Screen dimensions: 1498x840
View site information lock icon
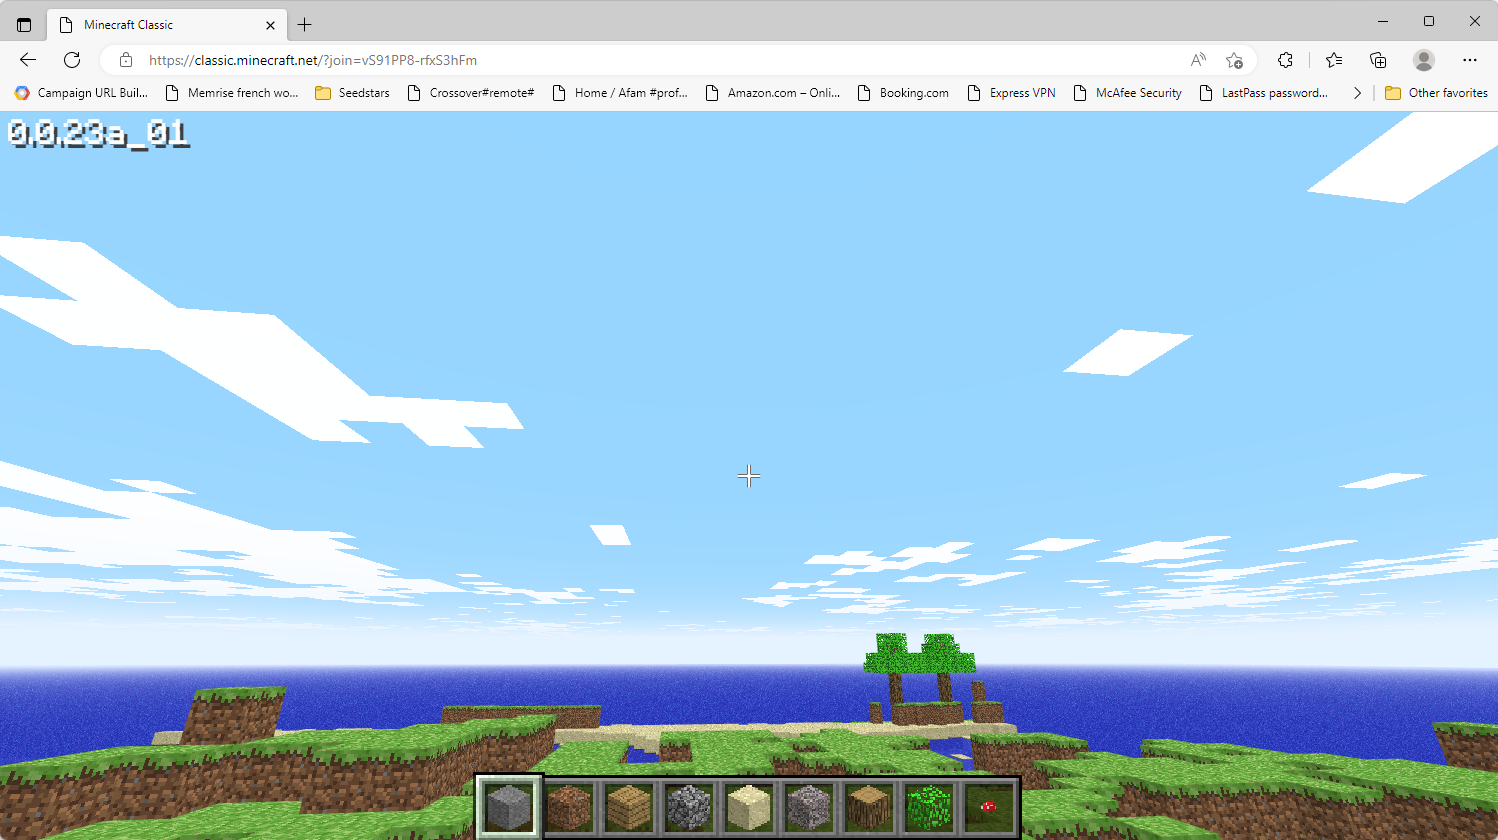(x=126, y=60)
